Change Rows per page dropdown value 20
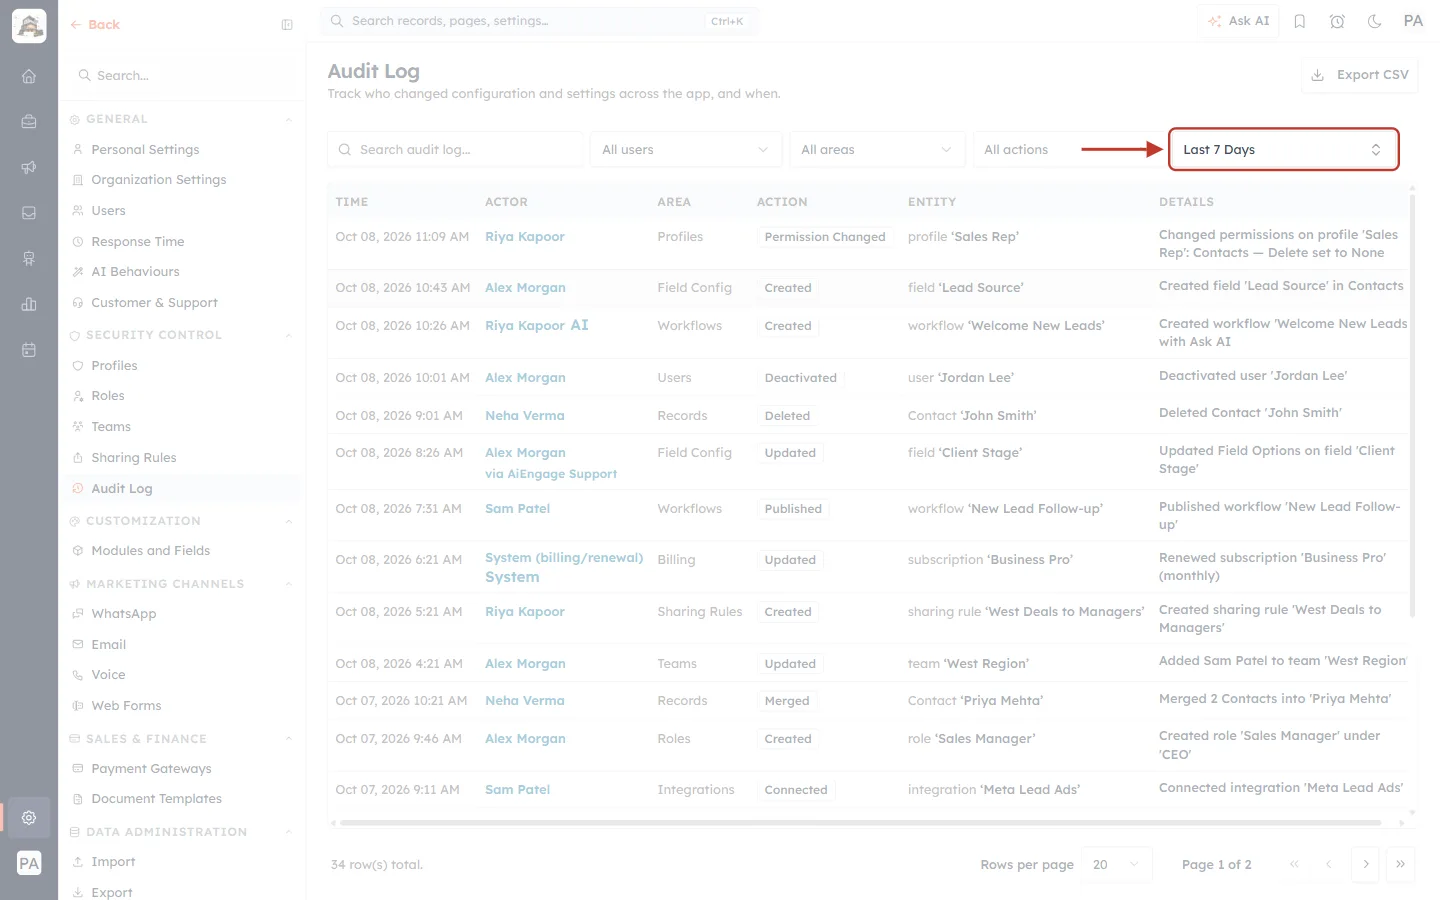The width and height of the screenshot is (1440, 900). (x=1117, y=865)
